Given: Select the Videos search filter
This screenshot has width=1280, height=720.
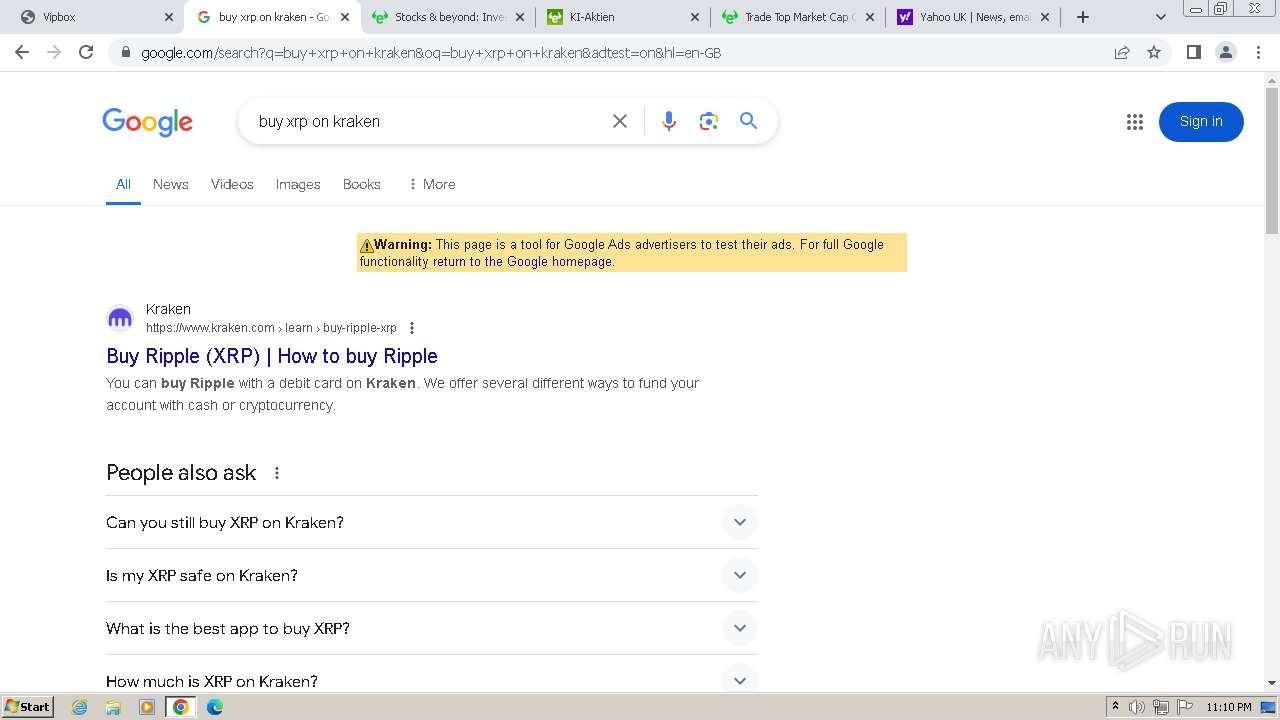Looking at the screenshot, I should click(x=232, y=184).
